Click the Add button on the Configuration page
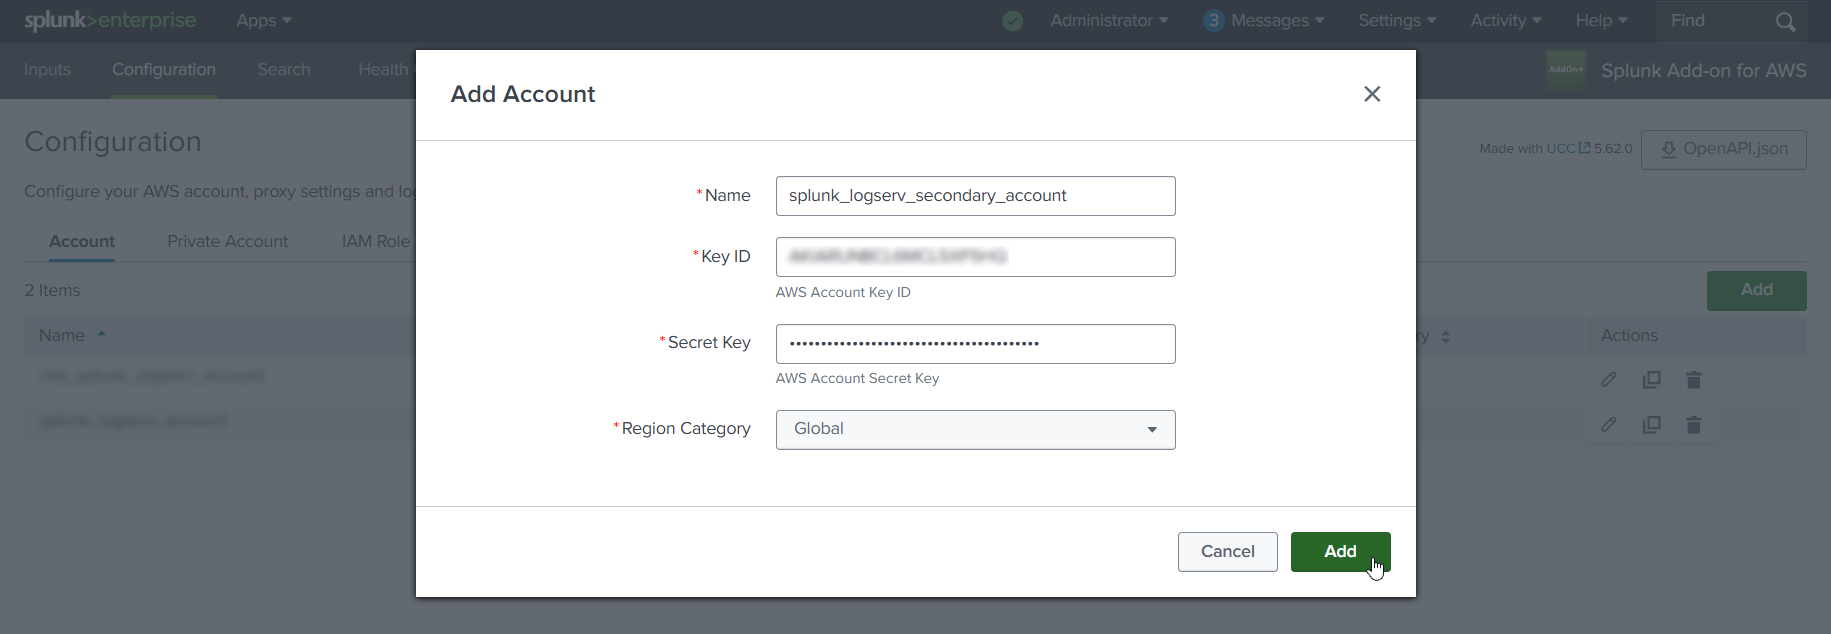This screenshot has width=1831, height=634. [x=1756, y=291]
